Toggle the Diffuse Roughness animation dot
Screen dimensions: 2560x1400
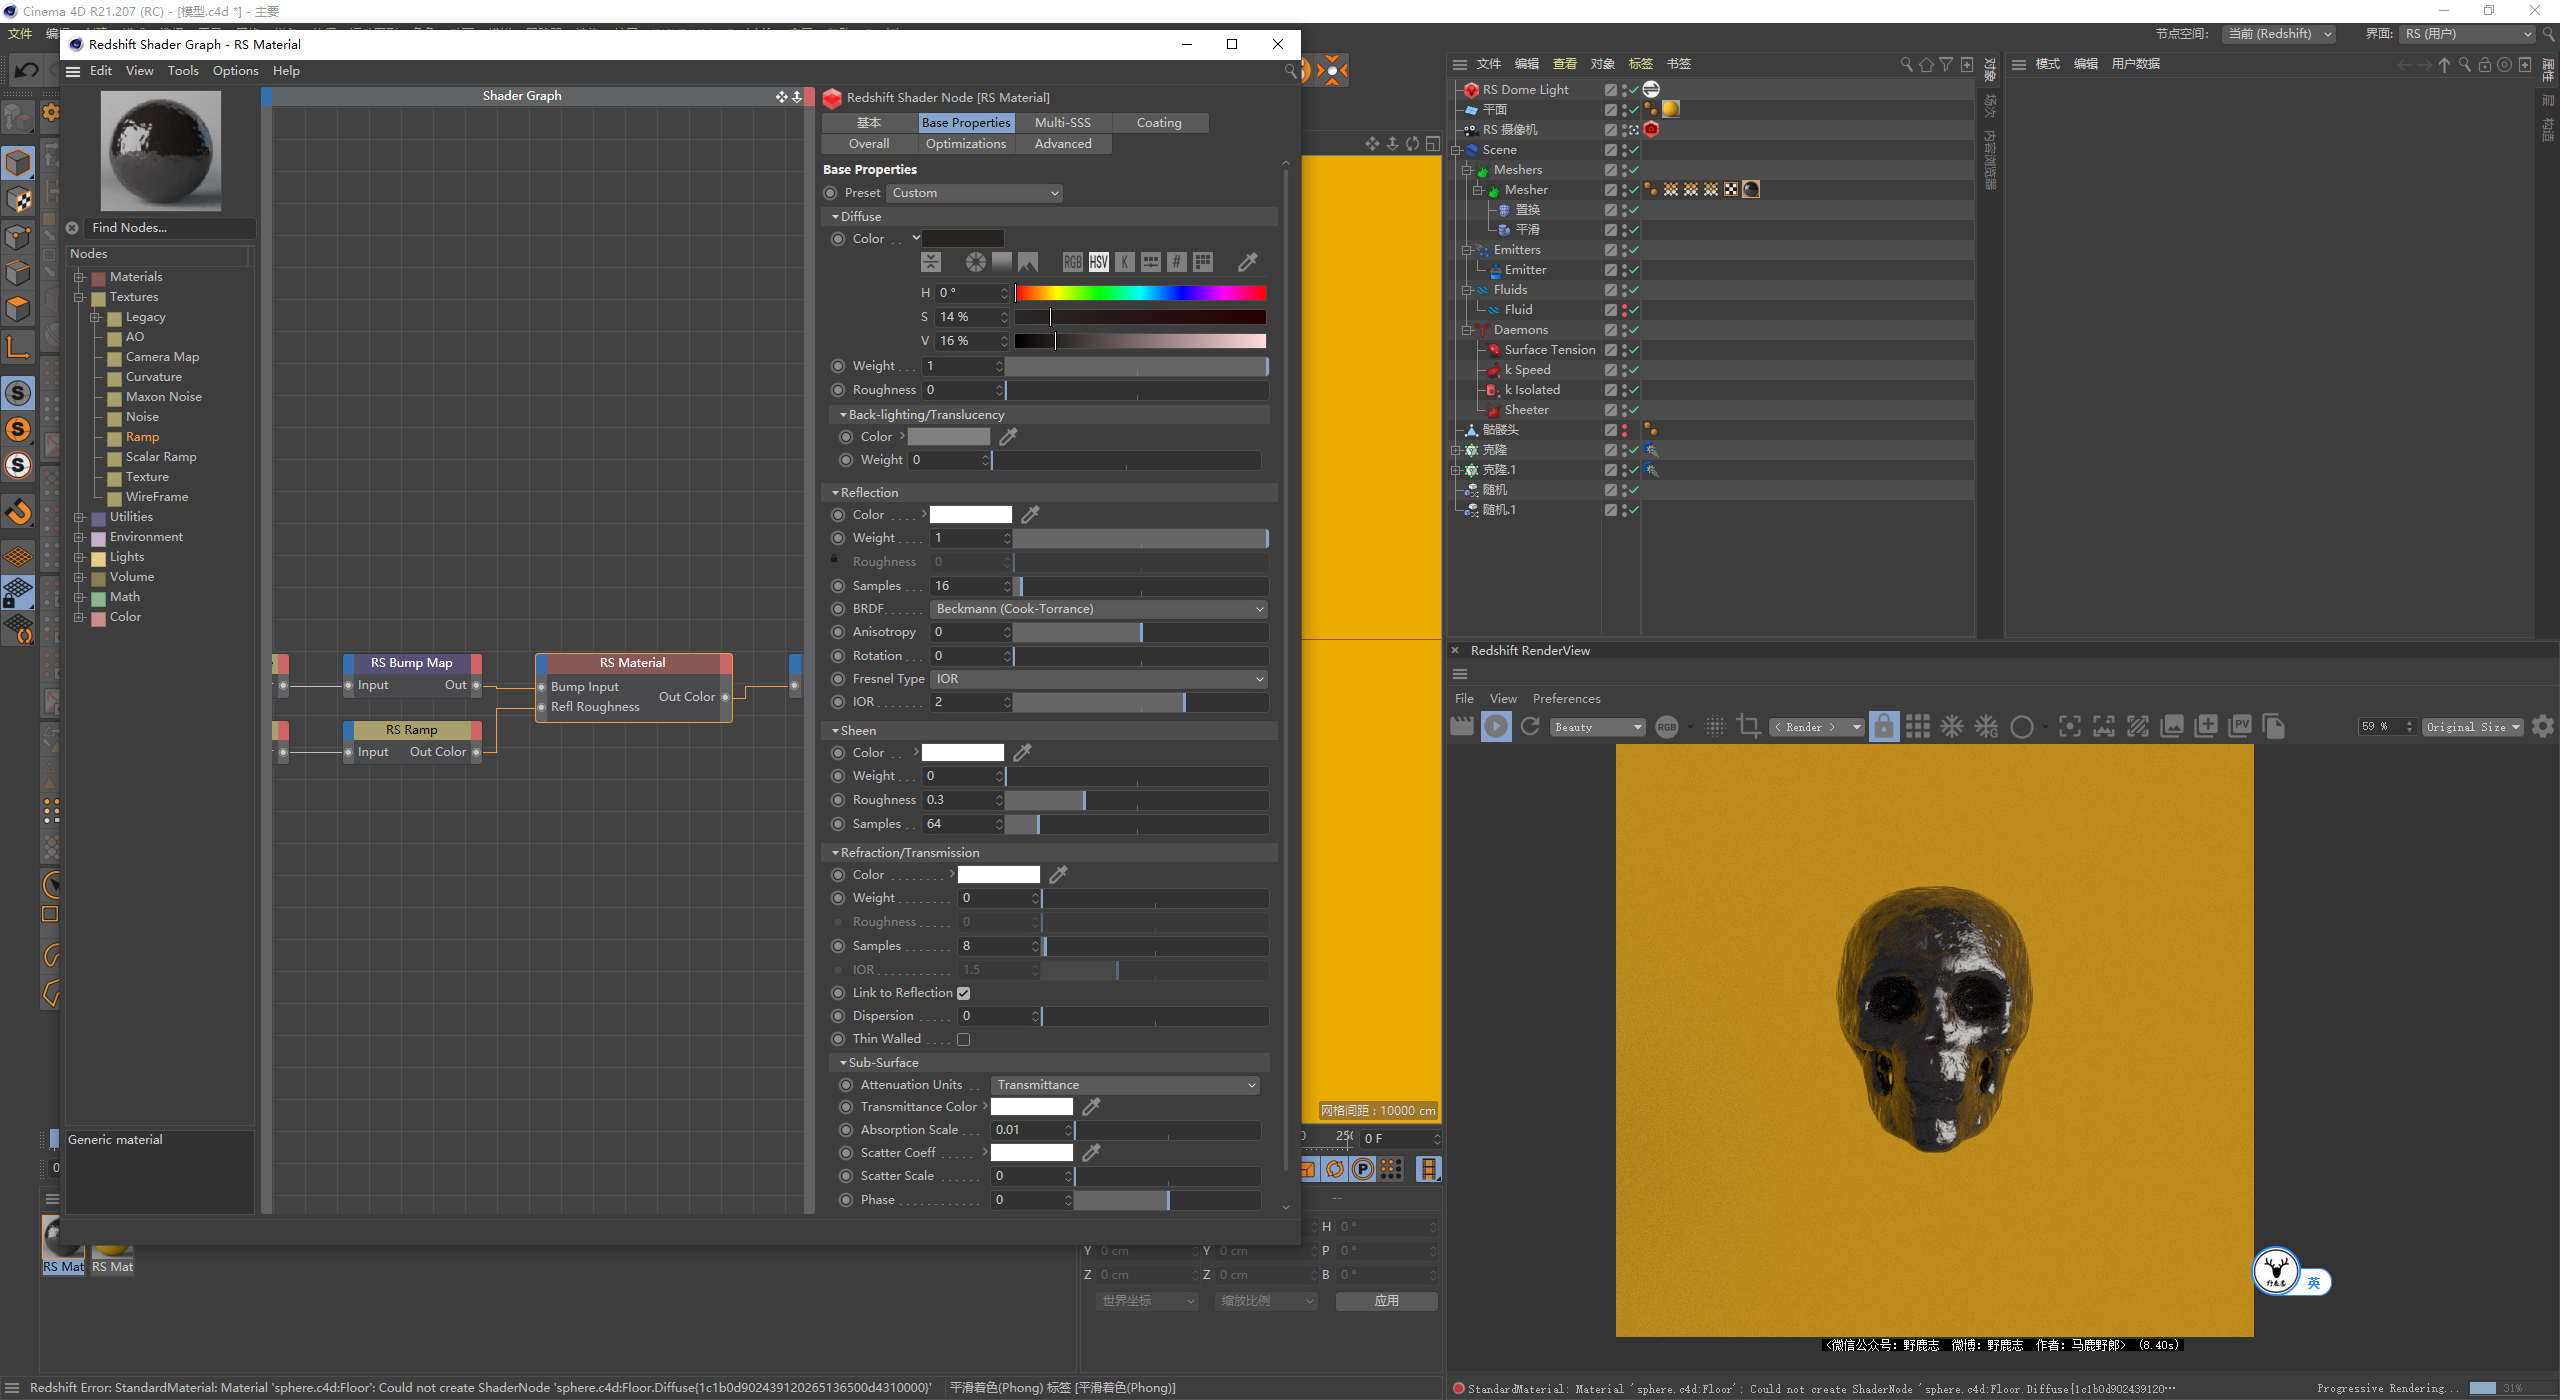(838, 390)
